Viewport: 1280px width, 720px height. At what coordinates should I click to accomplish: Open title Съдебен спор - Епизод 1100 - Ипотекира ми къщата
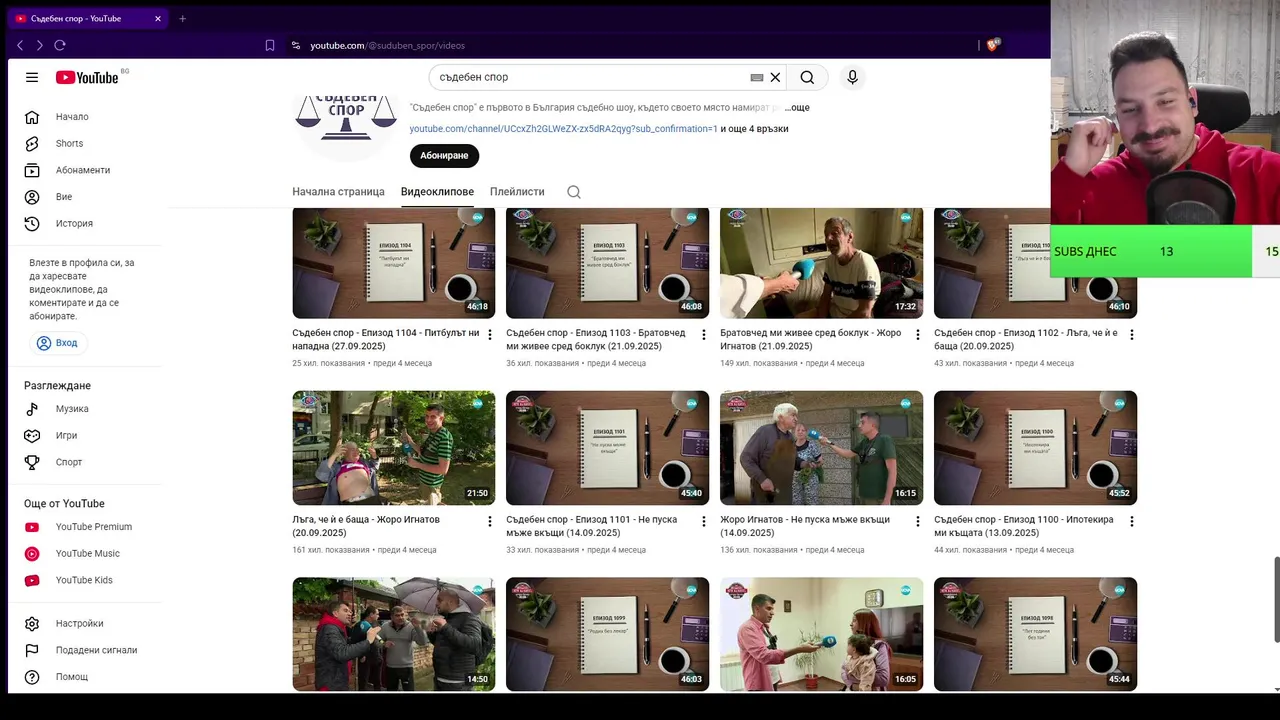tap(1024, 526)
